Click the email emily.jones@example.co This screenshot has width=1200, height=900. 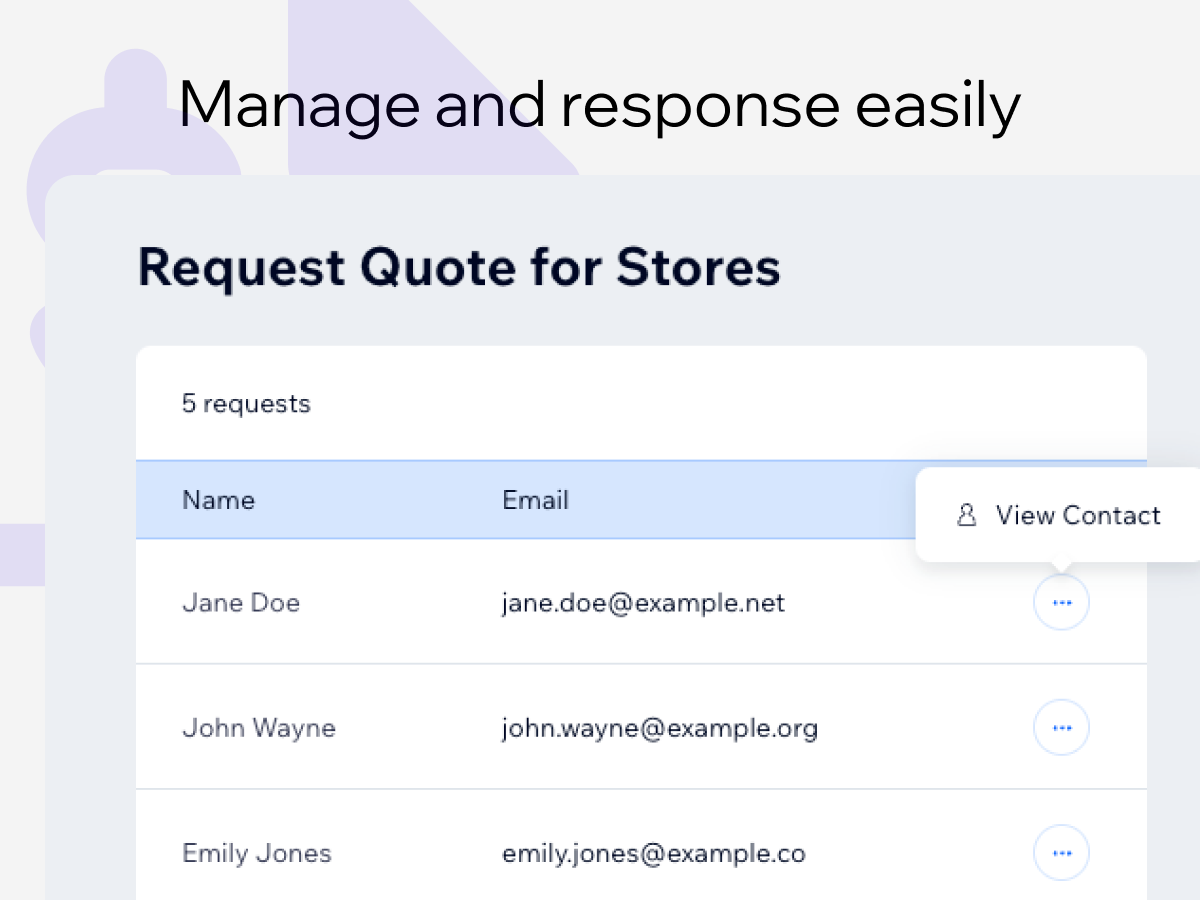[654, 853]
